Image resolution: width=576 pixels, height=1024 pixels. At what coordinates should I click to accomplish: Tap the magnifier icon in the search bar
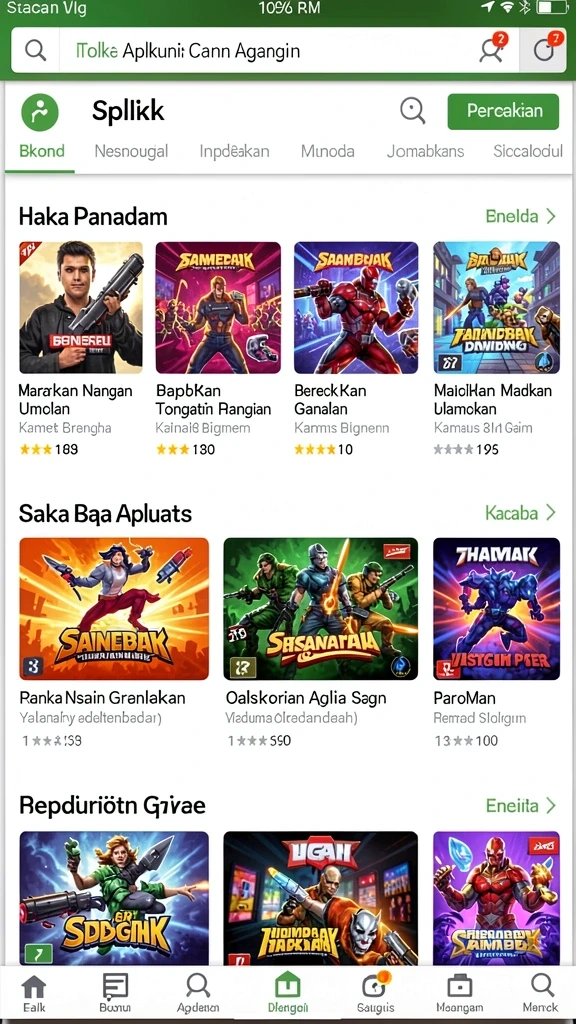[35, 50]
